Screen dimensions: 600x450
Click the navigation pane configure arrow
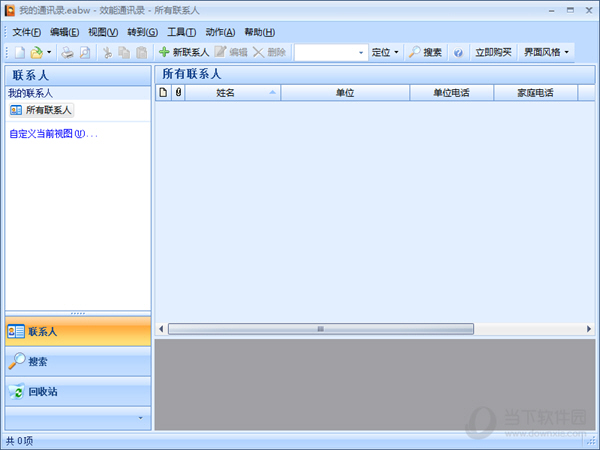coord(140,418)
